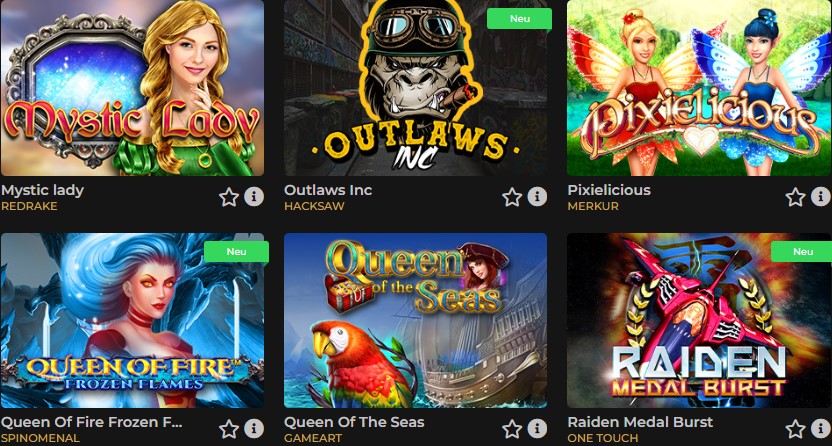Mark Outlaws Inc as favorite
The width and height of the screenshot is (832, 446).
(x=512, y=197)
